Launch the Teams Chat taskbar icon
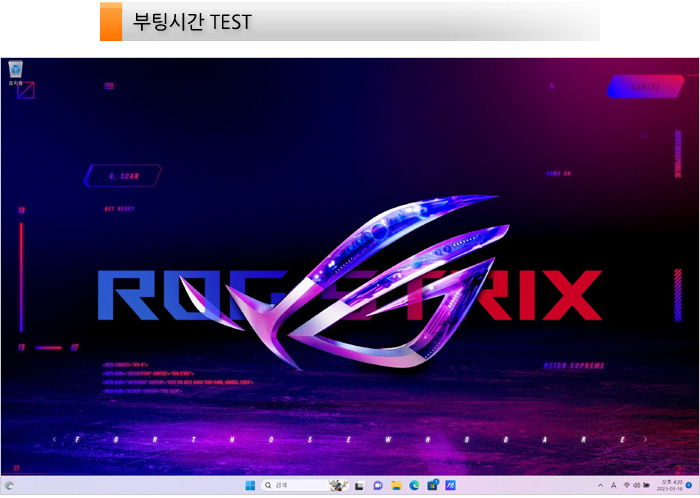The width and height of the screenshot is (700, 498). (x=378, y=485)
